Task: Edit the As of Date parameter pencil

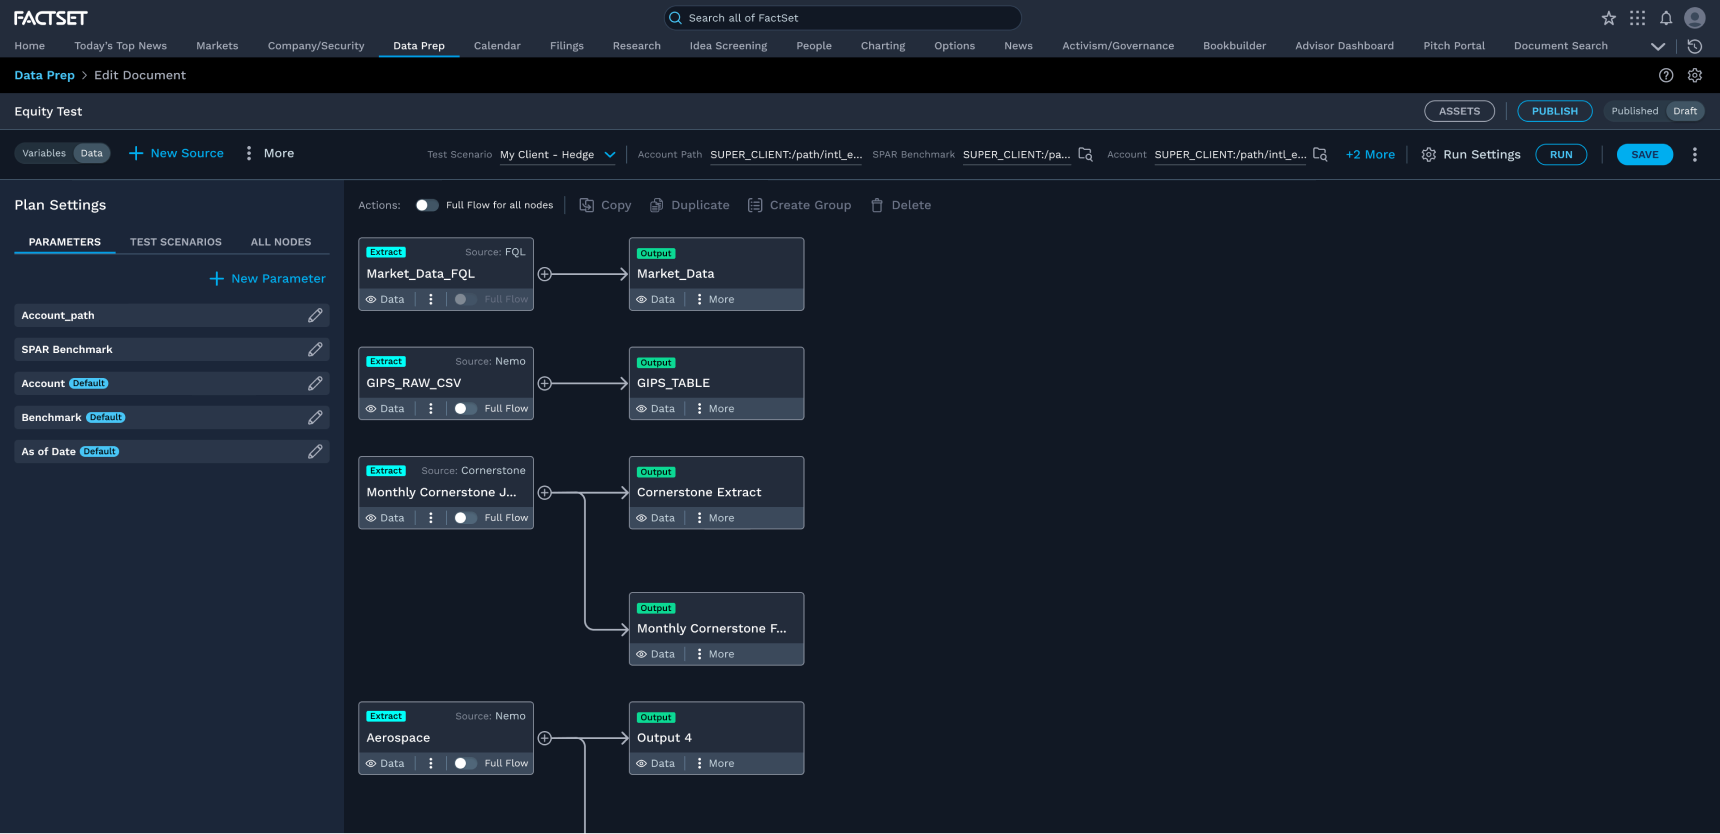Action: [x=315, y=451]
